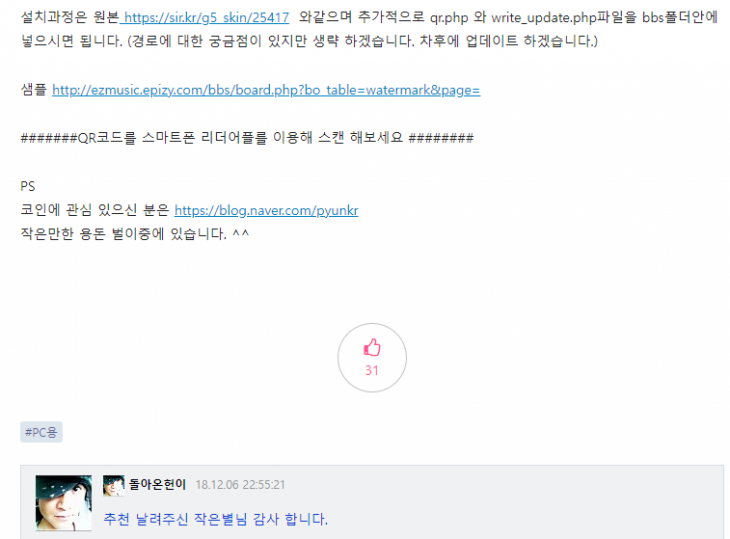Screen dimensions: 730x539
Task: Visit the blog.naver.com/pyunkr link
Action: (266, 210)
